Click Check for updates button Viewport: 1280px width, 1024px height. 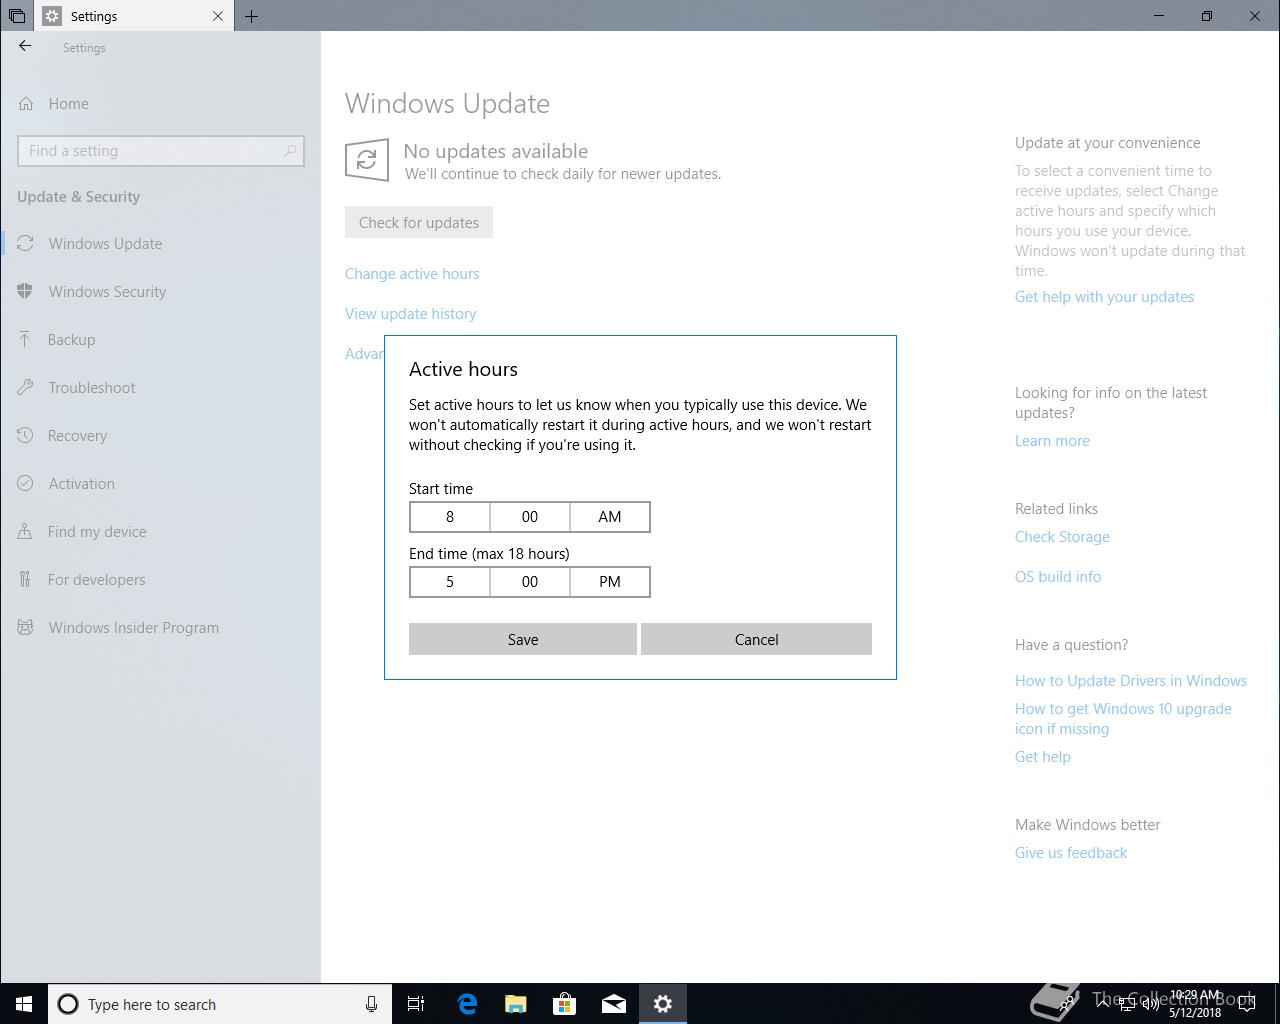tap(419, 222)
